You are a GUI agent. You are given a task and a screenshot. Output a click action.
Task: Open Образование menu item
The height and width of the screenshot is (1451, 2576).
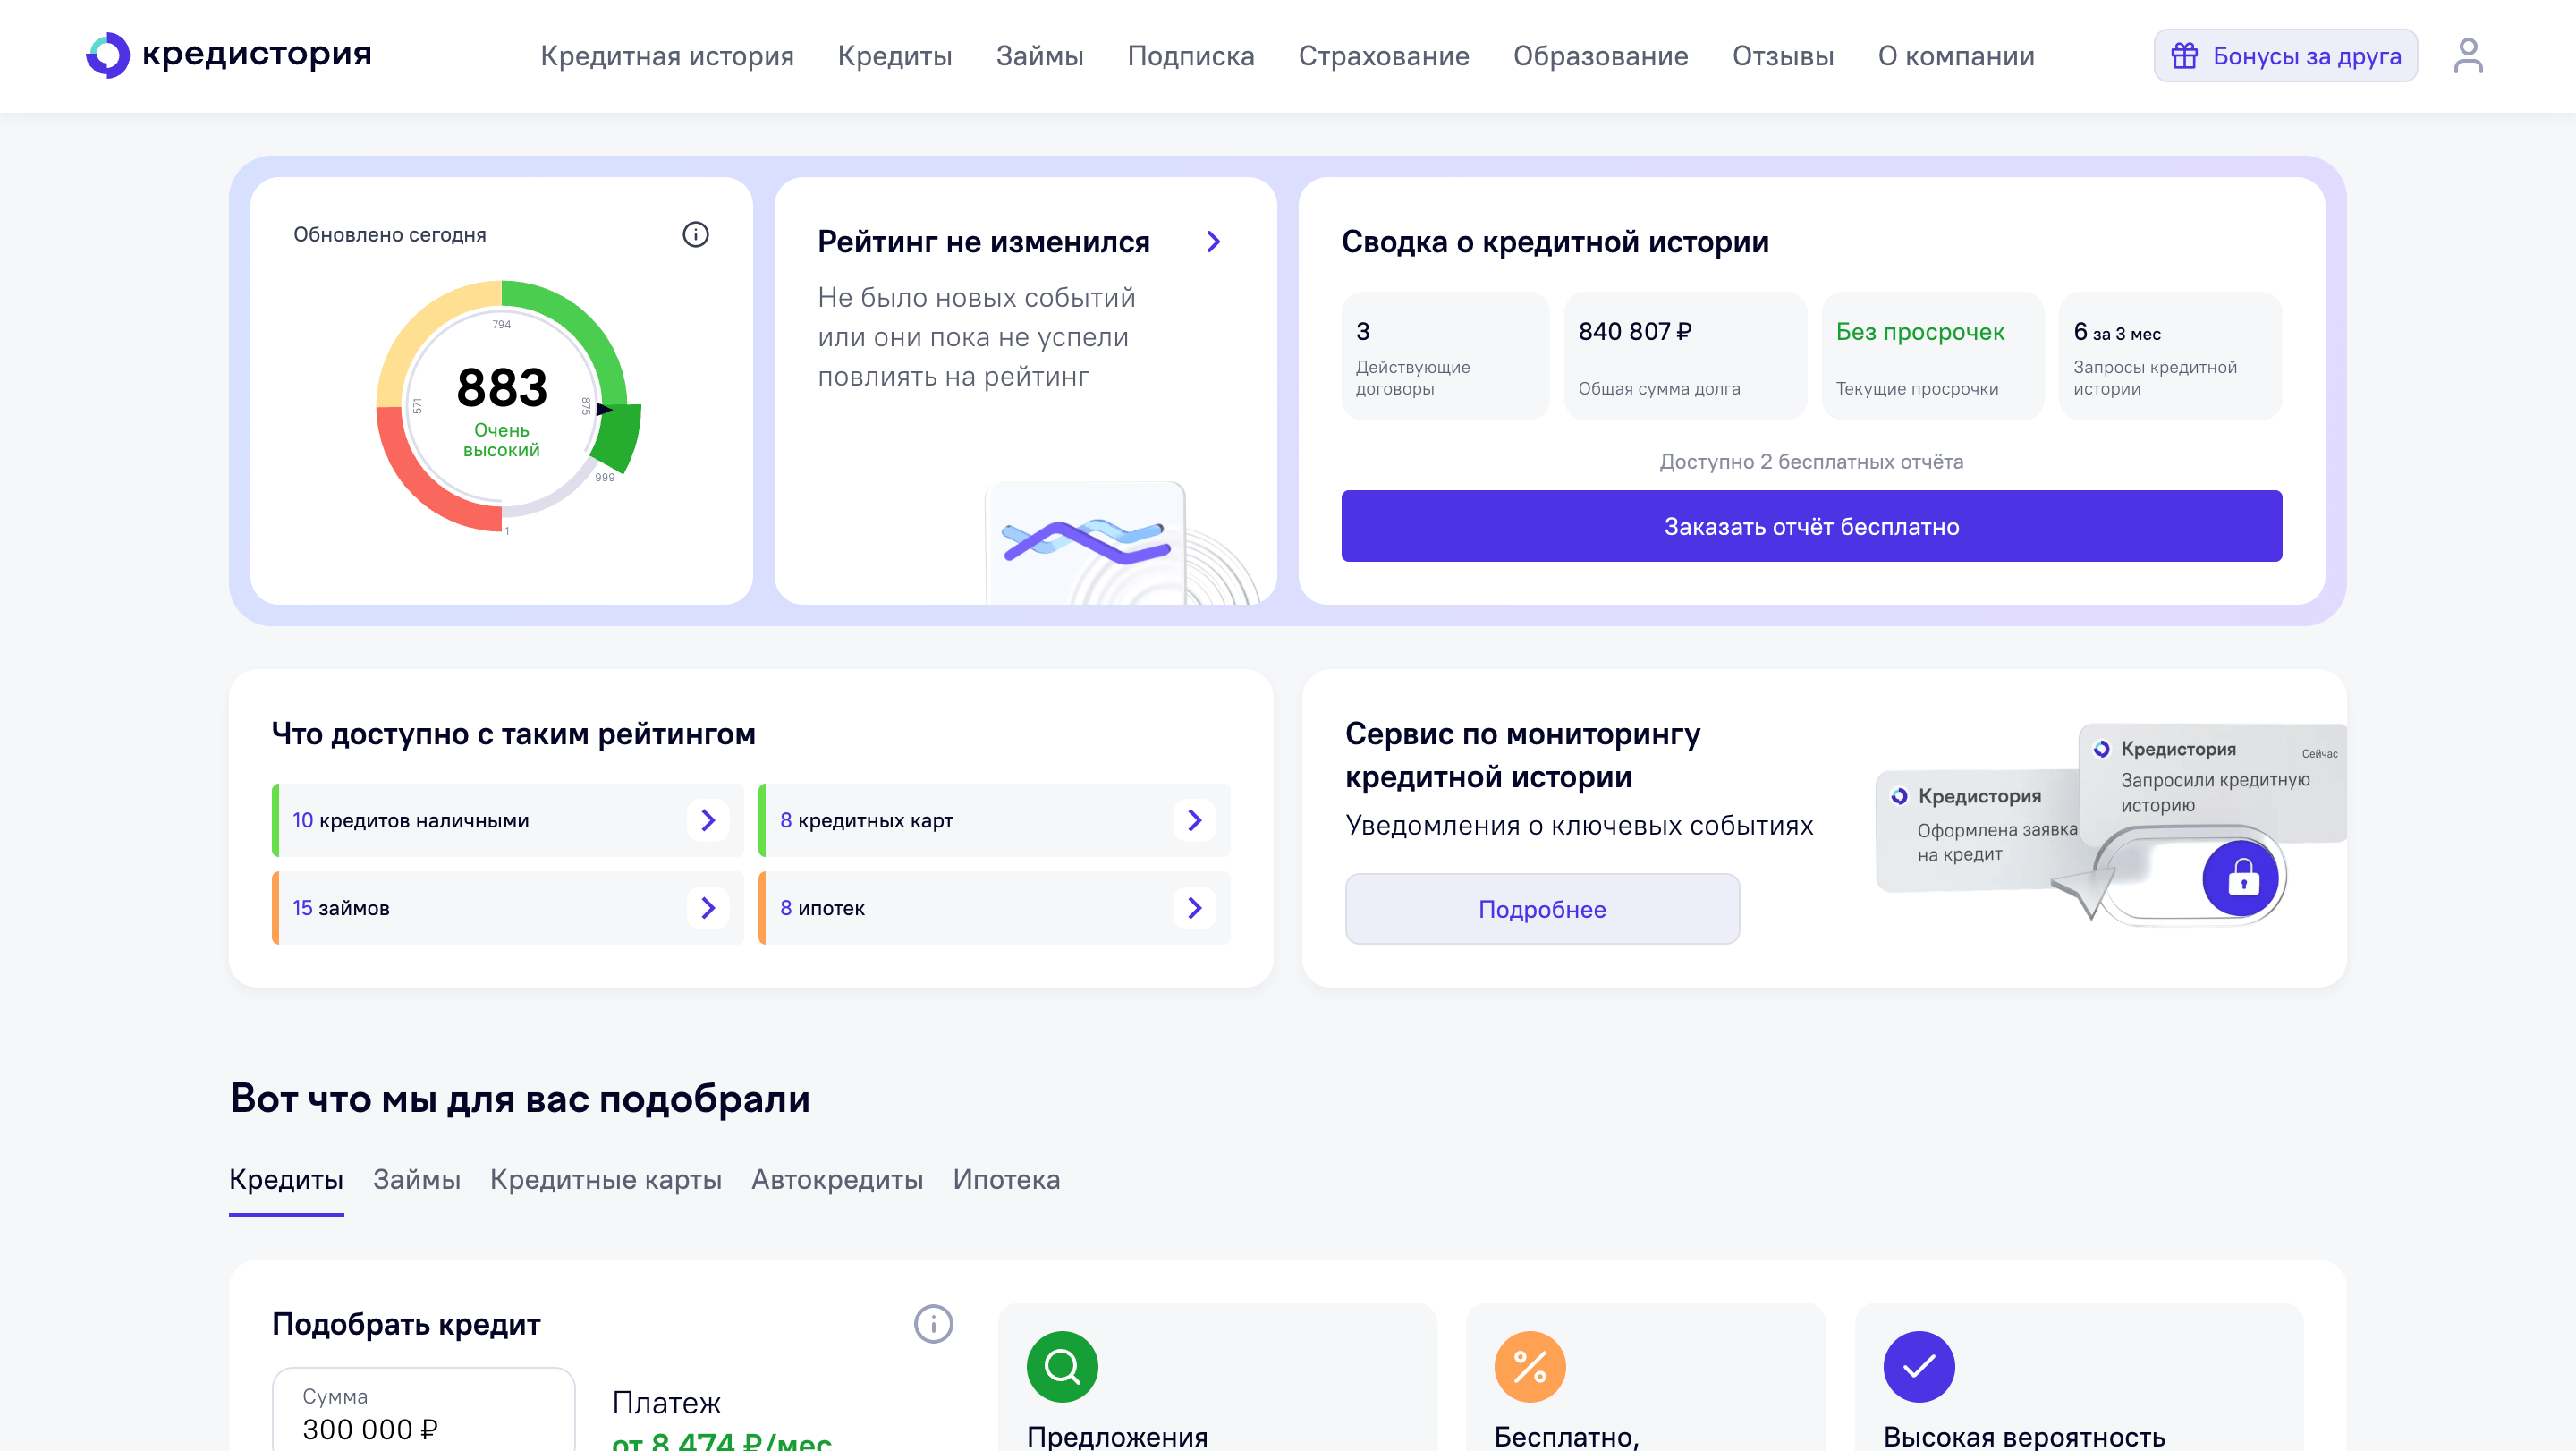[1601, 56]
